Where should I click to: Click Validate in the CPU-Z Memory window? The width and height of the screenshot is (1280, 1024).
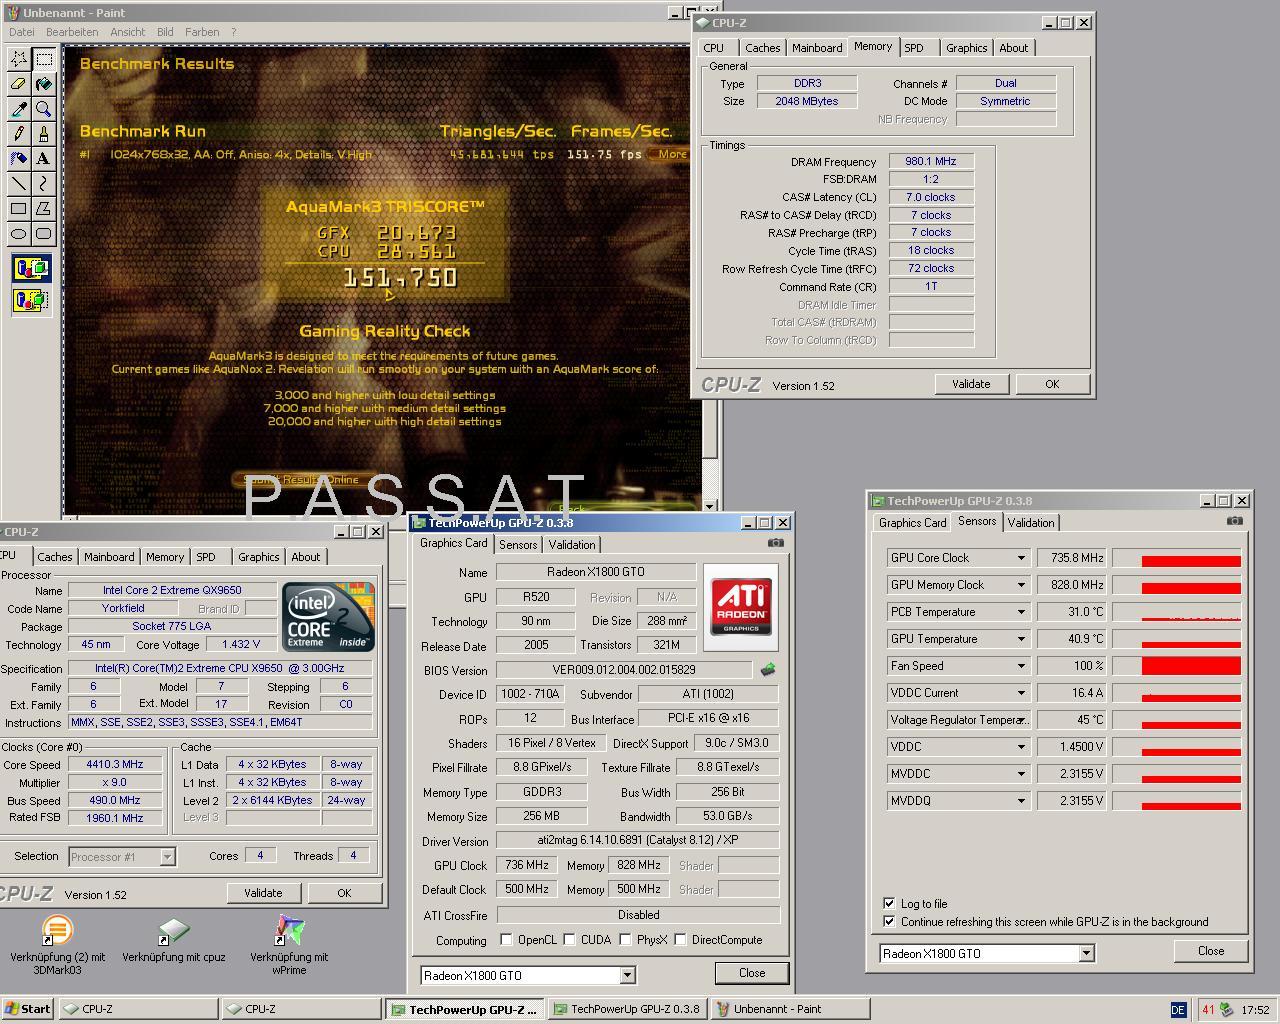(971, 384)
